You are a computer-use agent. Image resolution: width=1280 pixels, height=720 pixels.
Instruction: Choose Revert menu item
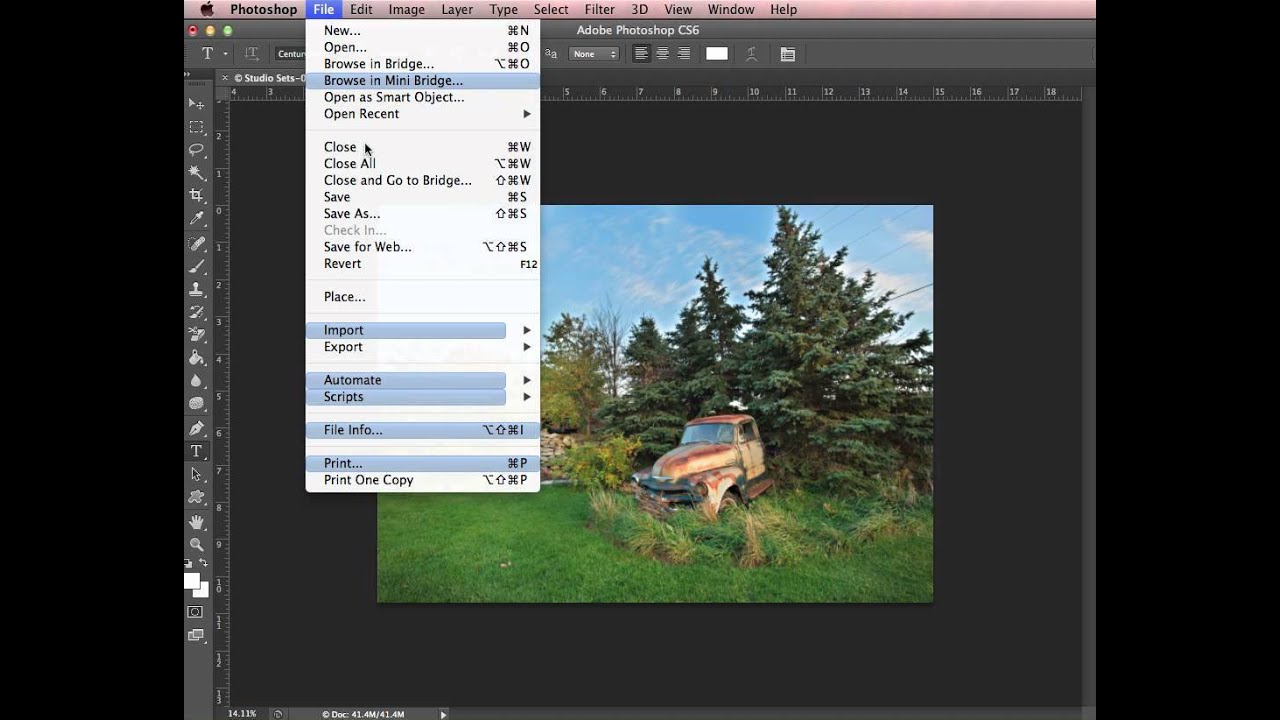(422, 264)
